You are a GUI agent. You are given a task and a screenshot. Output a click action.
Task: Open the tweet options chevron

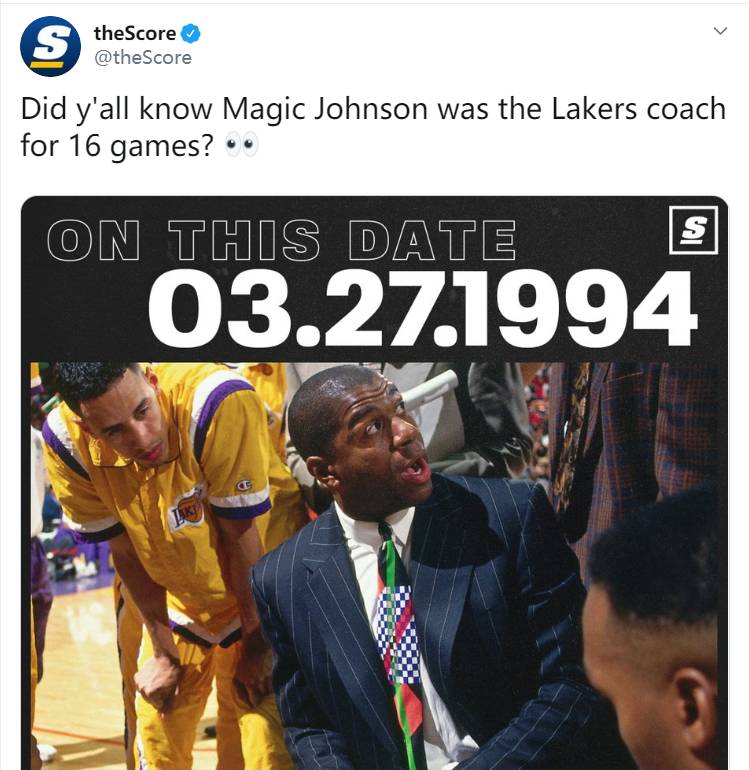(720, 31)
